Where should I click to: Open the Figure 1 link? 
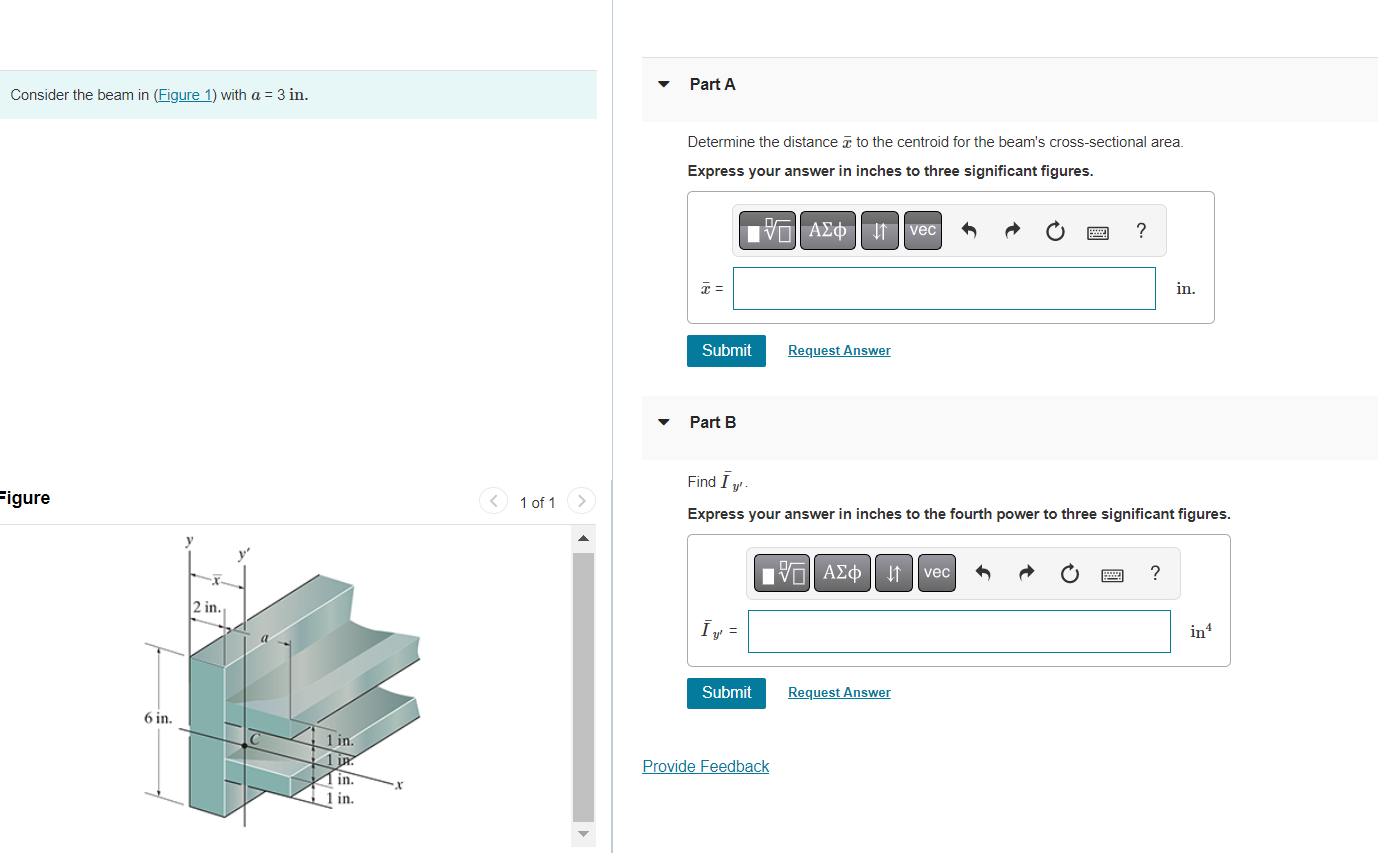click(185, 94)
